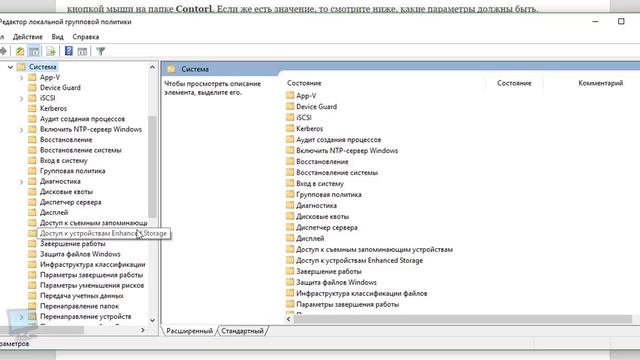The height and width of the screenshot is (360, 640).
Task: Click the Дисплей folder icon in the right list
Action: [x=290, y=238]
